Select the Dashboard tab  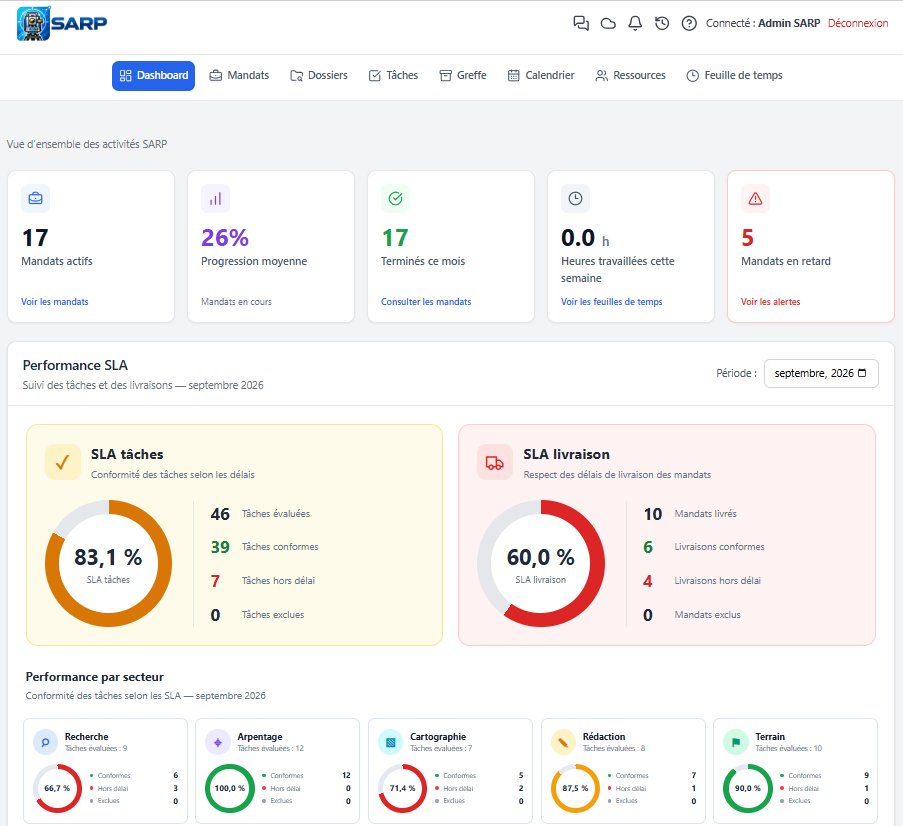click(153, 75)
